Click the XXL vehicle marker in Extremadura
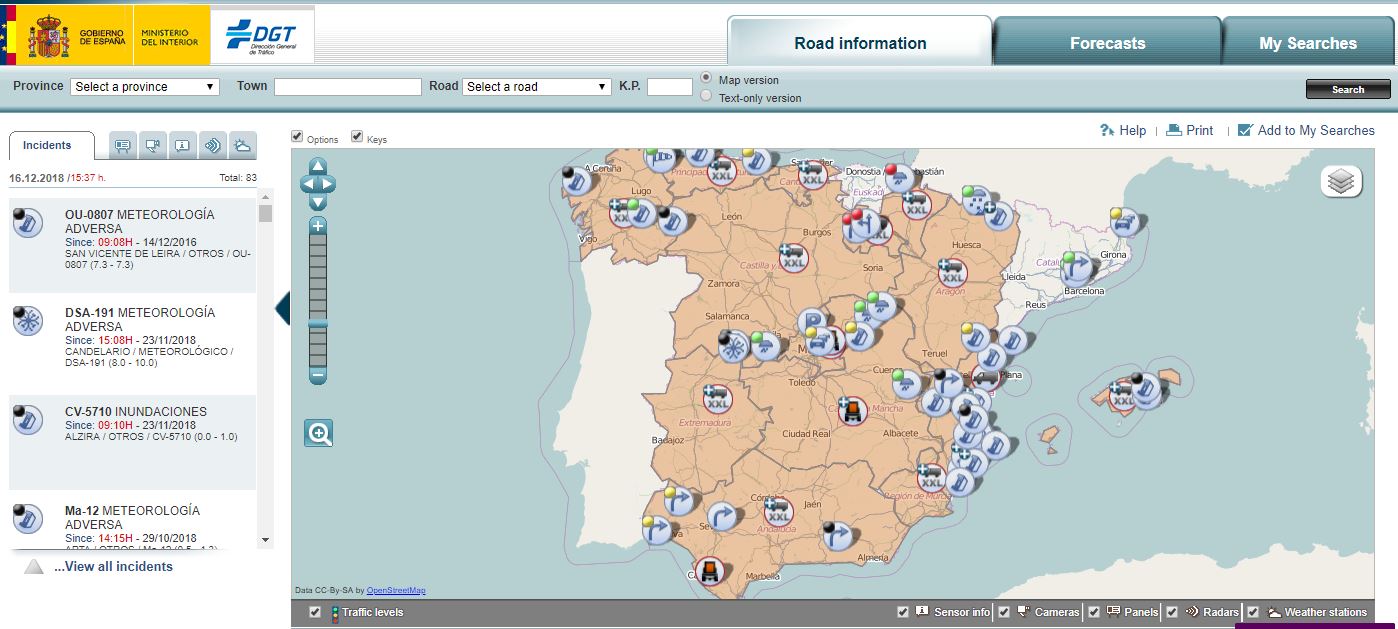The image size is (1398, 629). 716,399
